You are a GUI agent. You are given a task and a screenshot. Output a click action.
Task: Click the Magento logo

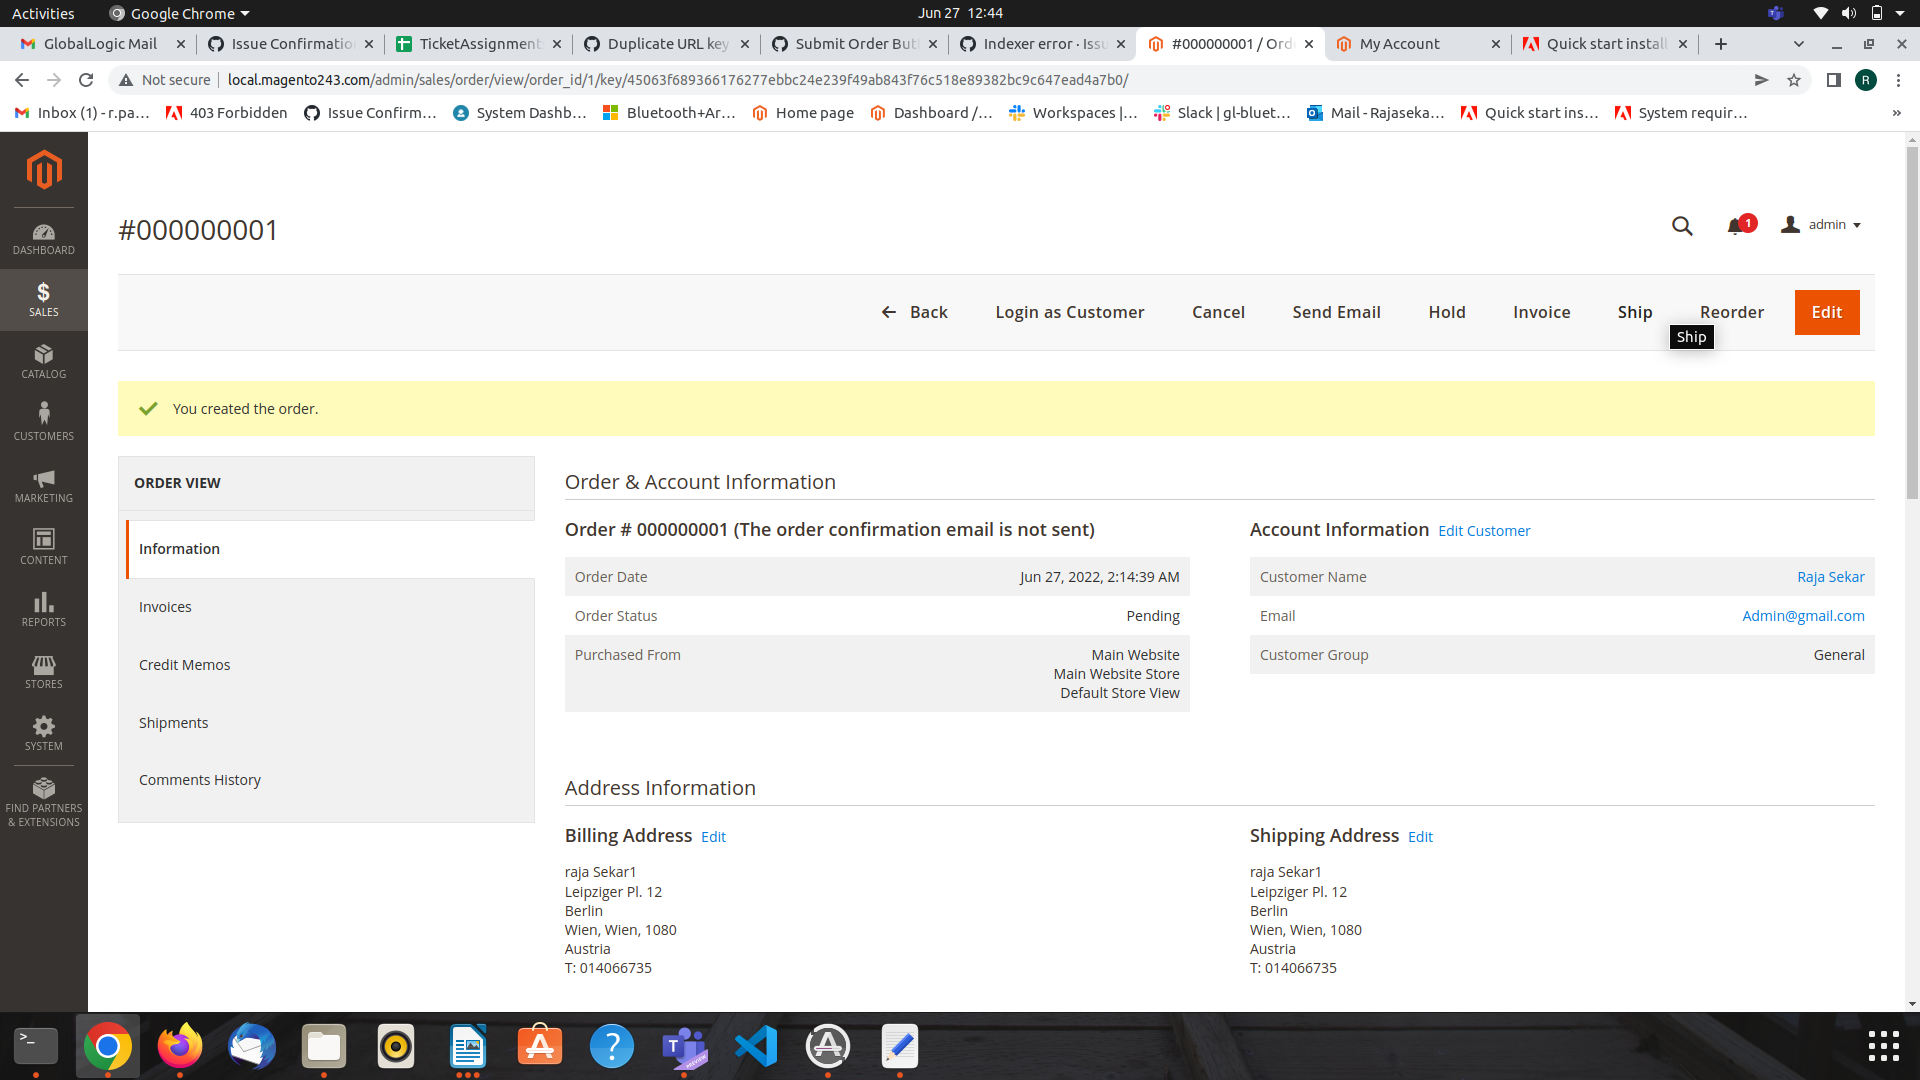click(43, 170)
